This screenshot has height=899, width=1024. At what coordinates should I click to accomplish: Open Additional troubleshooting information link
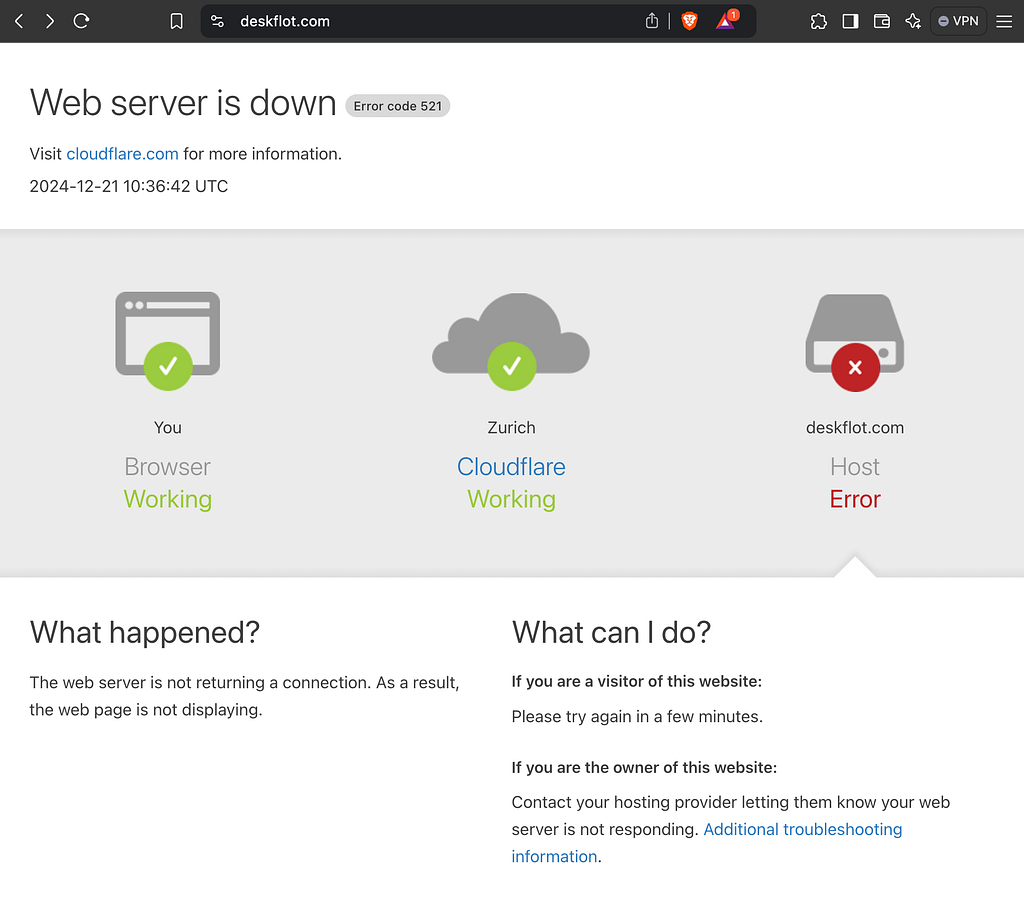tap(707, 843)
